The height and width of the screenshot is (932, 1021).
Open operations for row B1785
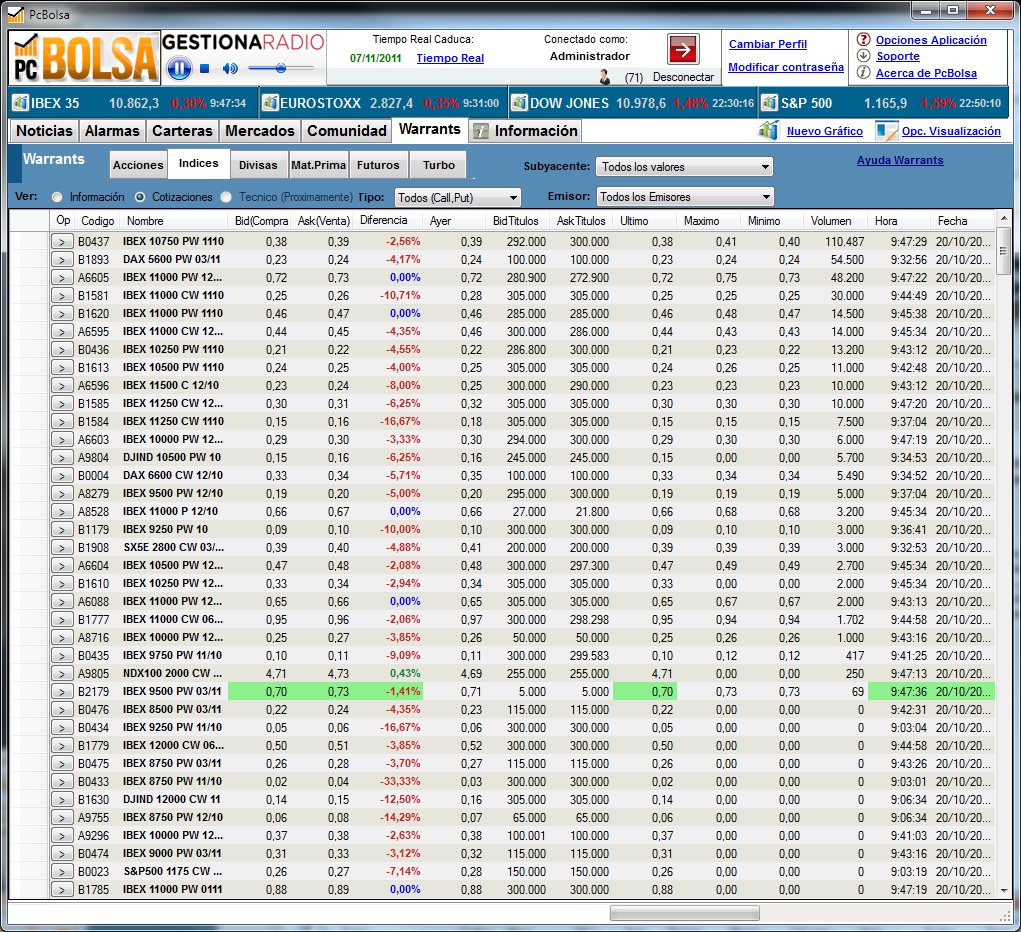(63, 890)
